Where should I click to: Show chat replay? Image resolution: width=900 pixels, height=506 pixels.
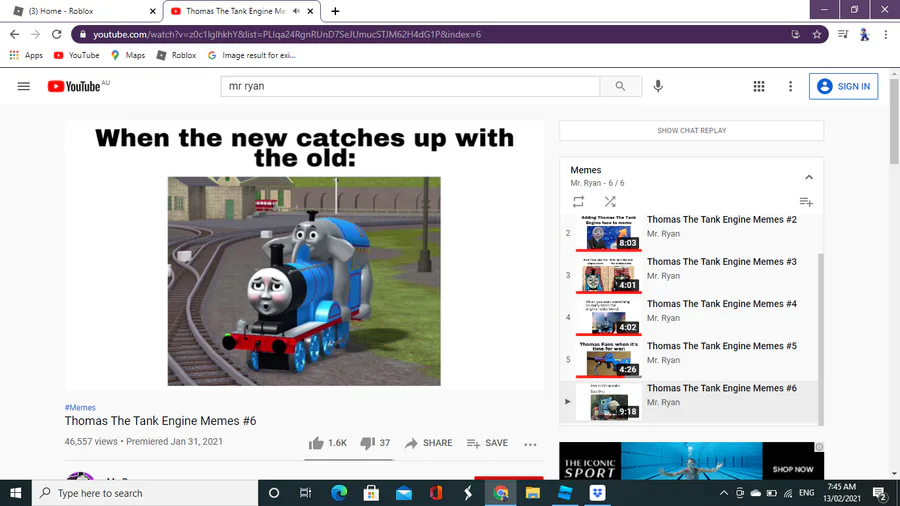coord(692,130)
